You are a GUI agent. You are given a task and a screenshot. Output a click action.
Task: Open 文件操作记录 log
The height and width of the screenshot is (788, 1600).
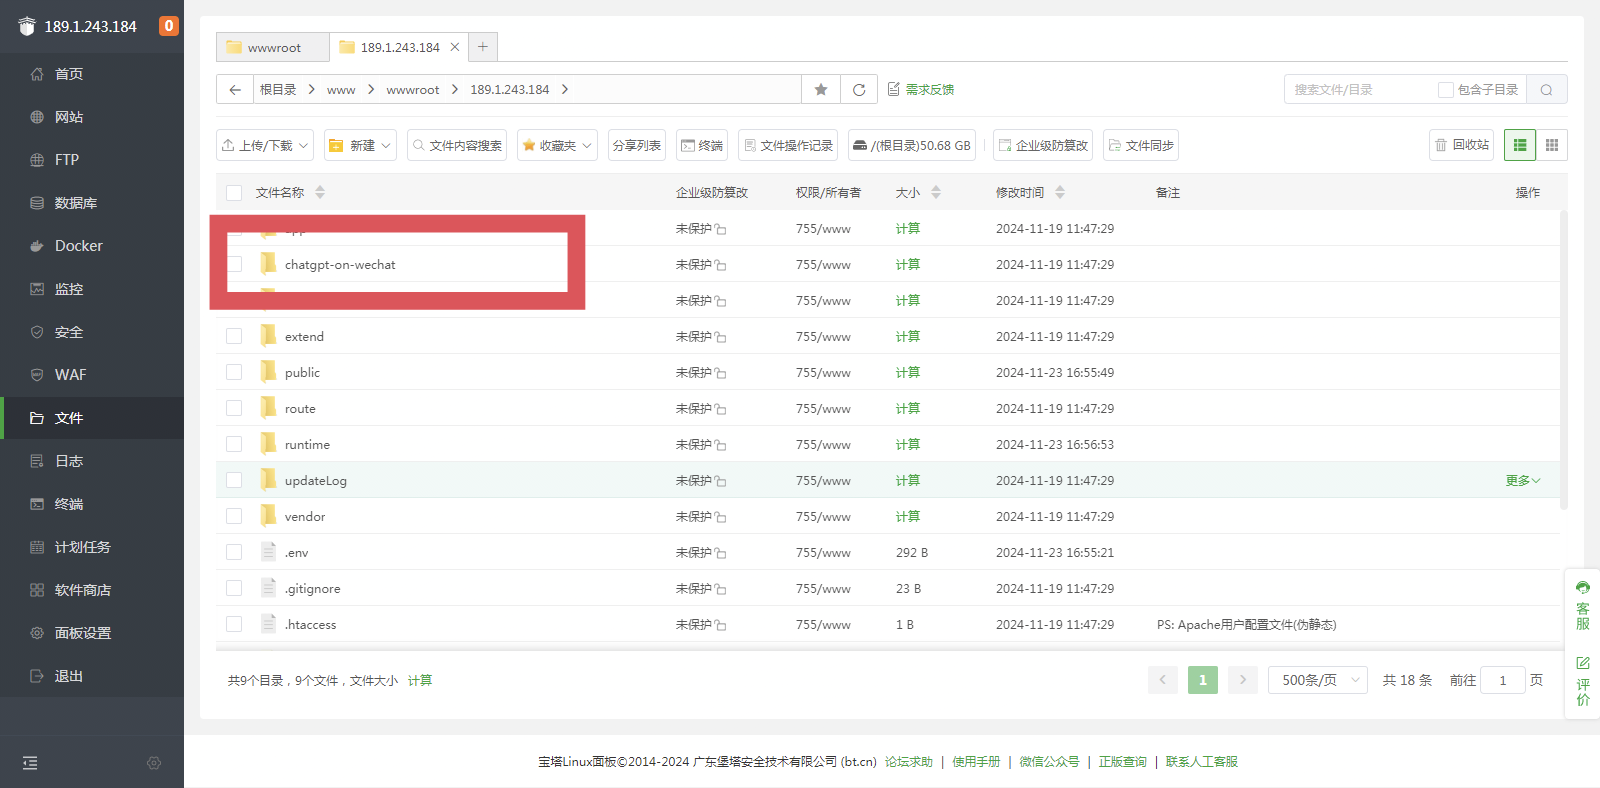click(x=788, y=145)
